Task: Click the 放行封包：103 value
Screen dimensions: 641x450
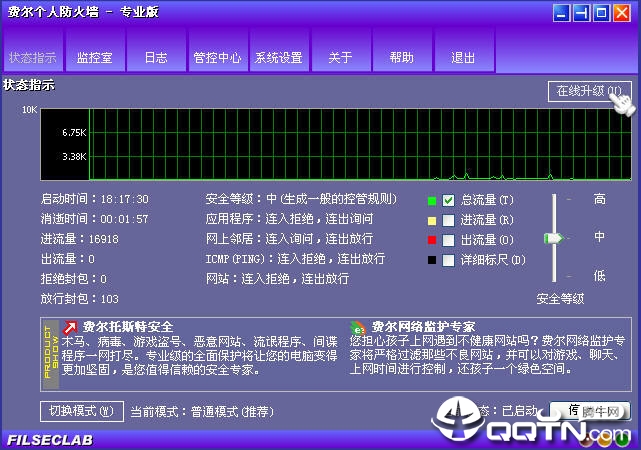Action: (79, 299)
